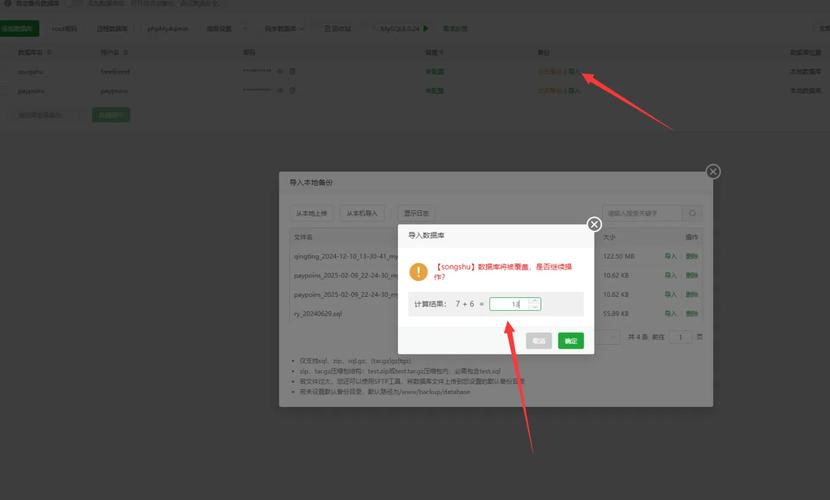Copy the songshu database password
The height and width of the screenshot is (500, 830).
point(293,71)
